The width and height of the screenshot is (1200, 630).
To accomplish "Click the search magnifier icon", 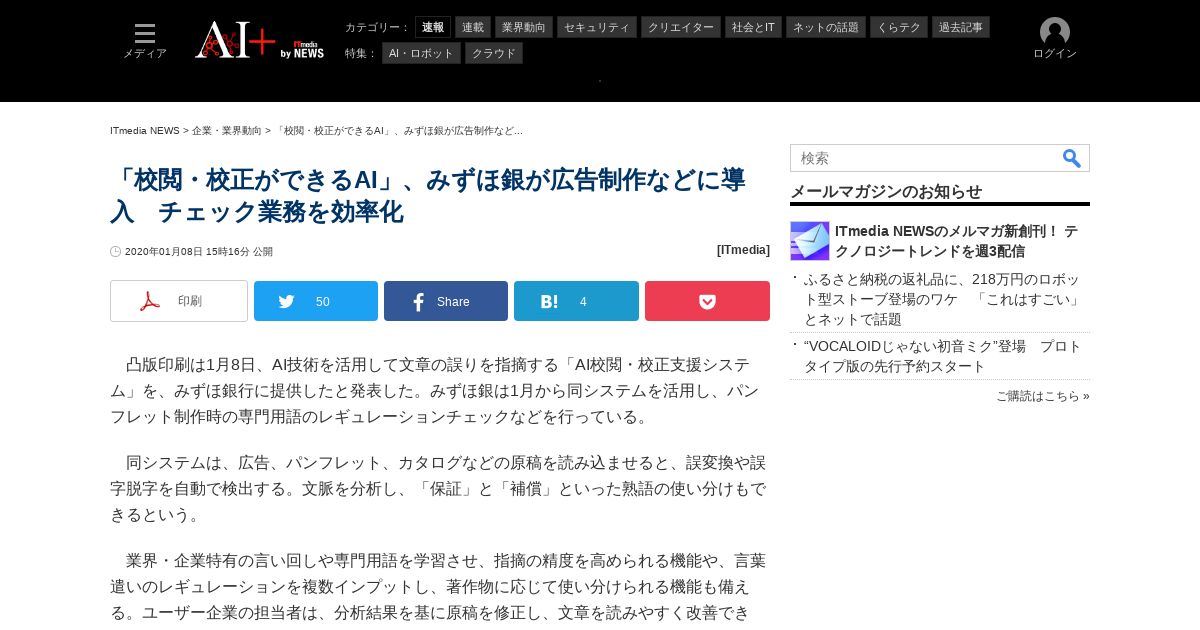I will coord(1071,158).
